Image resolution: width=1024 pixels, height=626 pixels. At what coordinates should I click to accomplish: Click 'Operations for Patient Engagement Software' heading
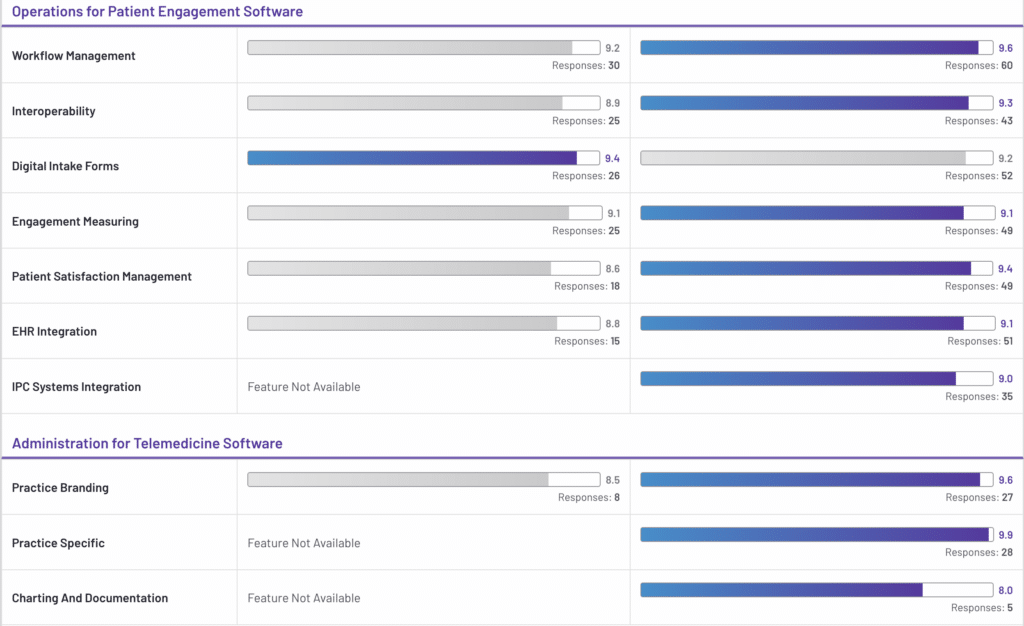point(157,12)
